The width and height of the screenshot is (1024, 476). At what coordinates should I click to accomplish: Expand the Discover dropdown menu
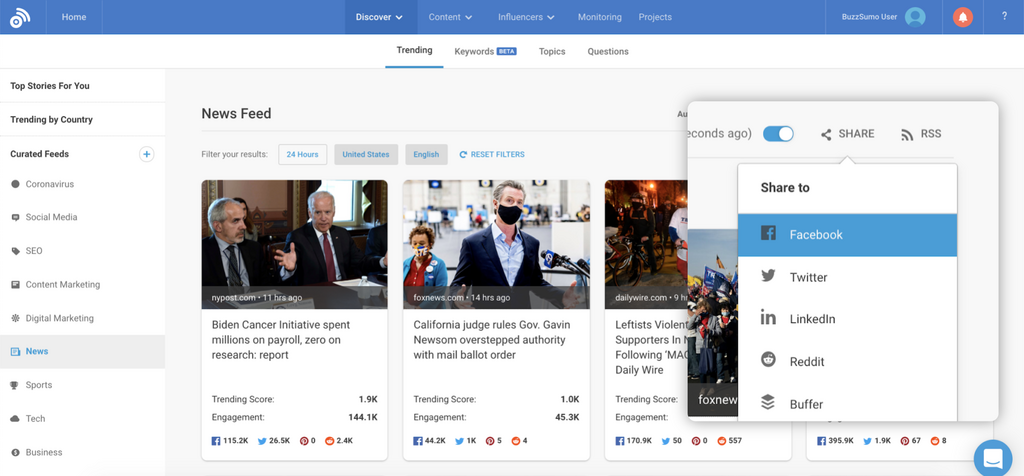379,17
